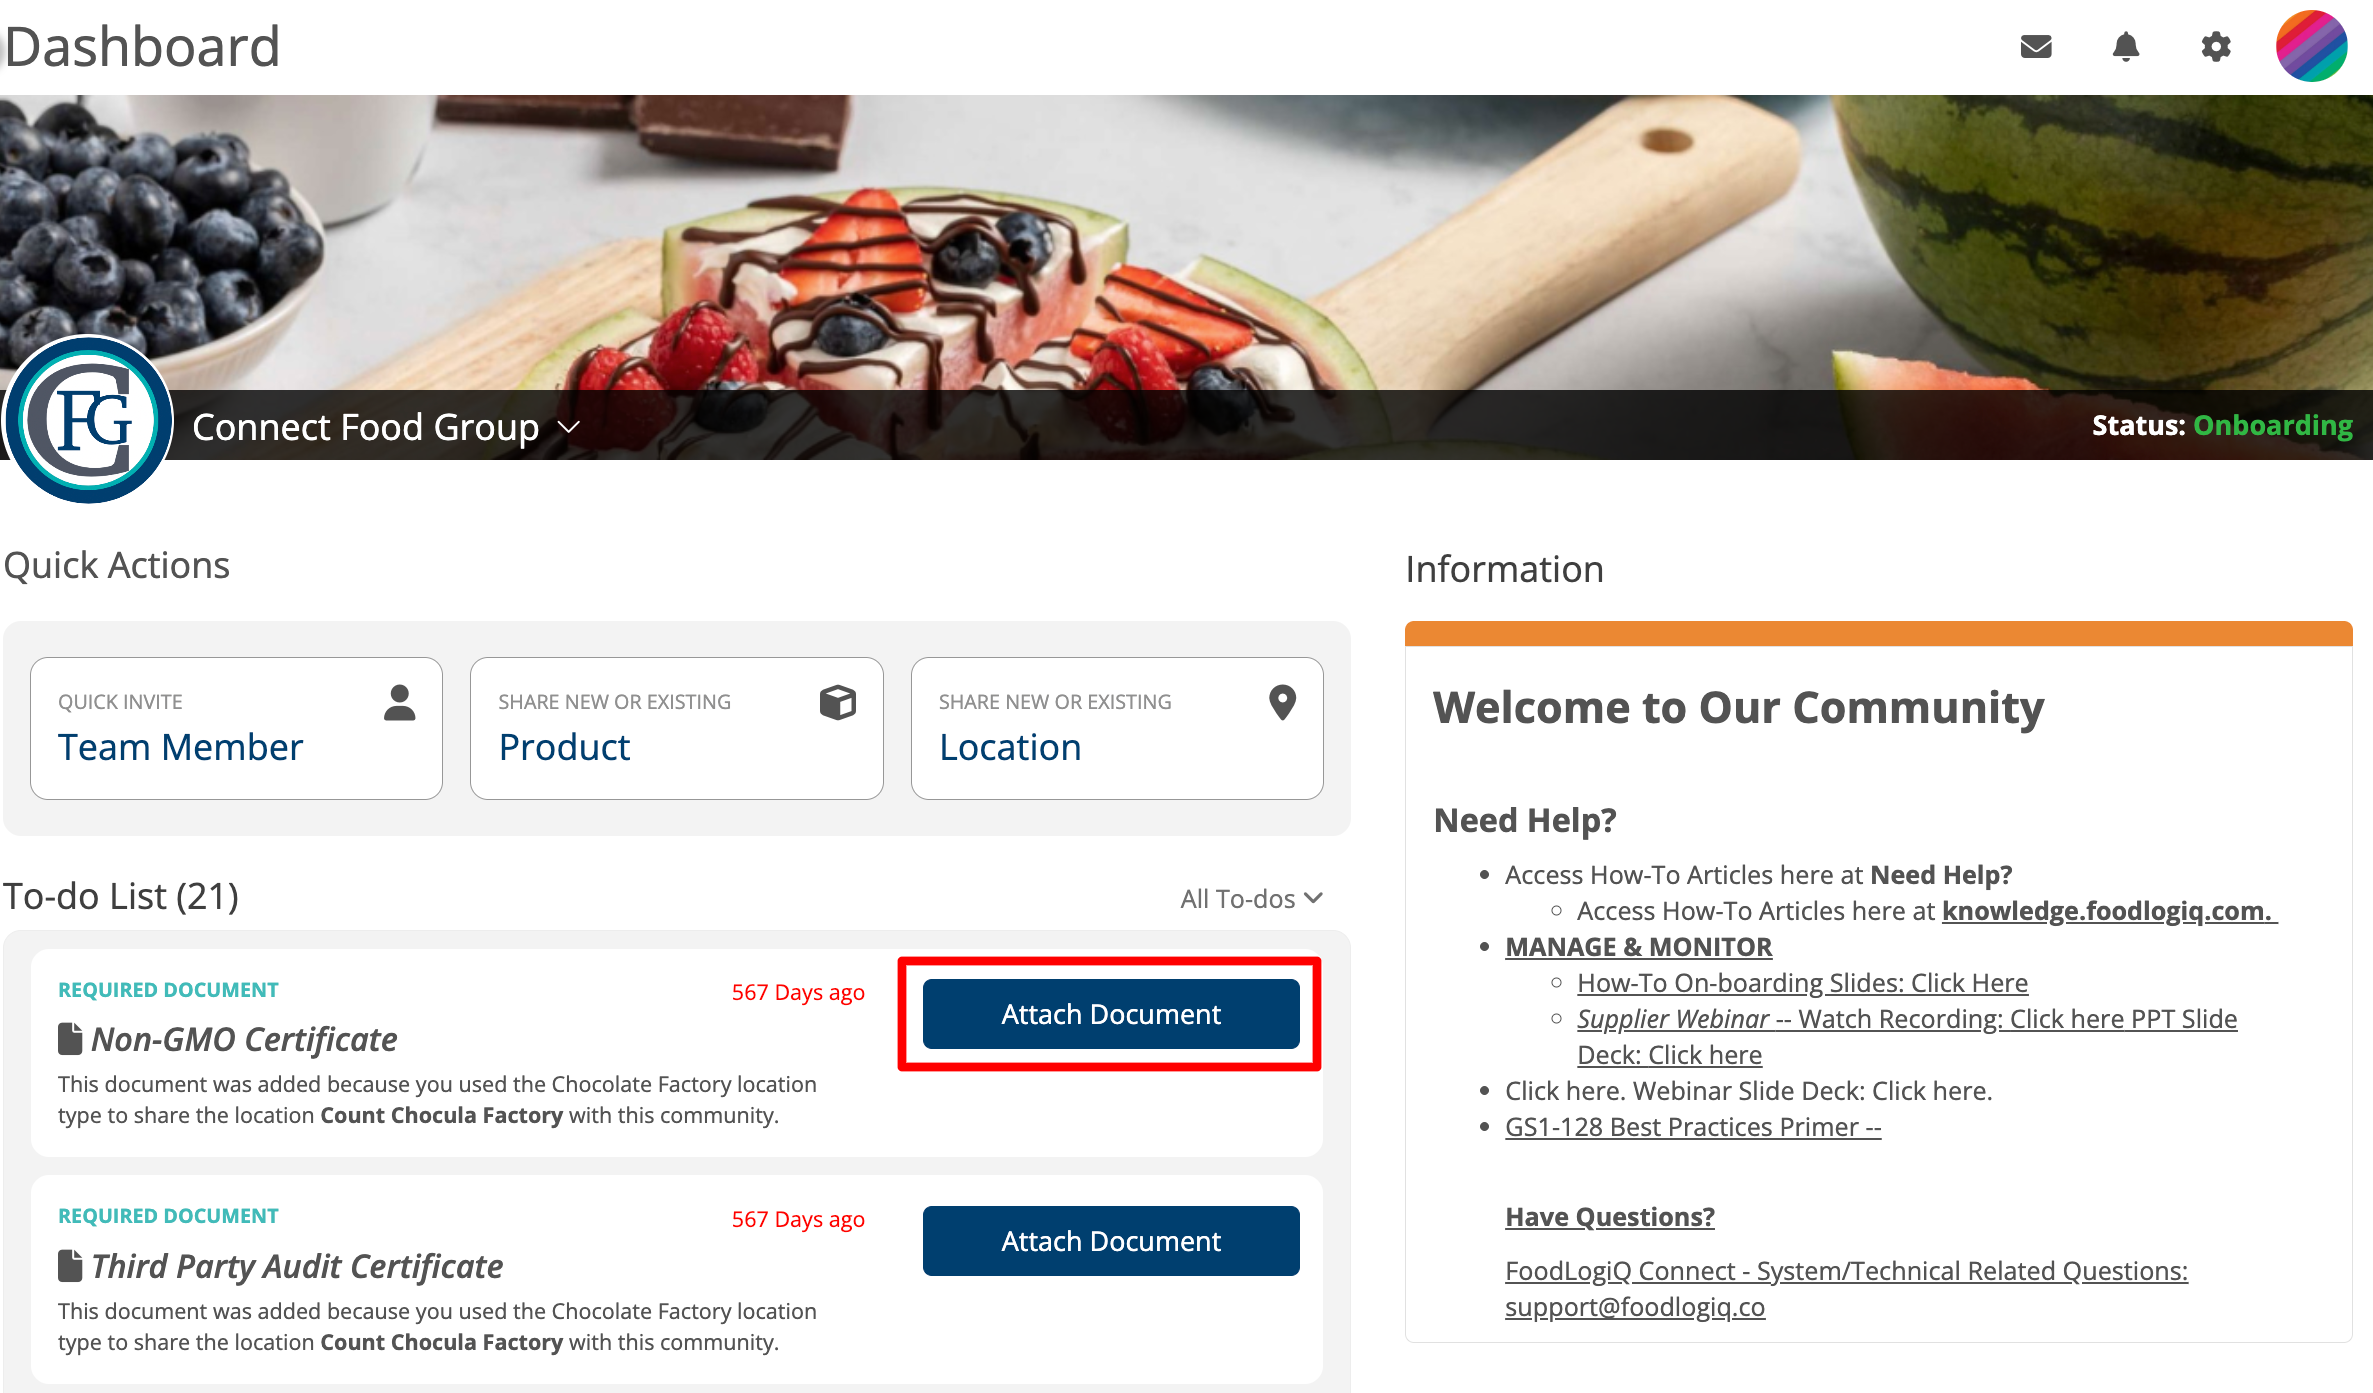Expand the Connect Food Group community dropdown
This screenshot has height=1393, width=2373.
569,427
